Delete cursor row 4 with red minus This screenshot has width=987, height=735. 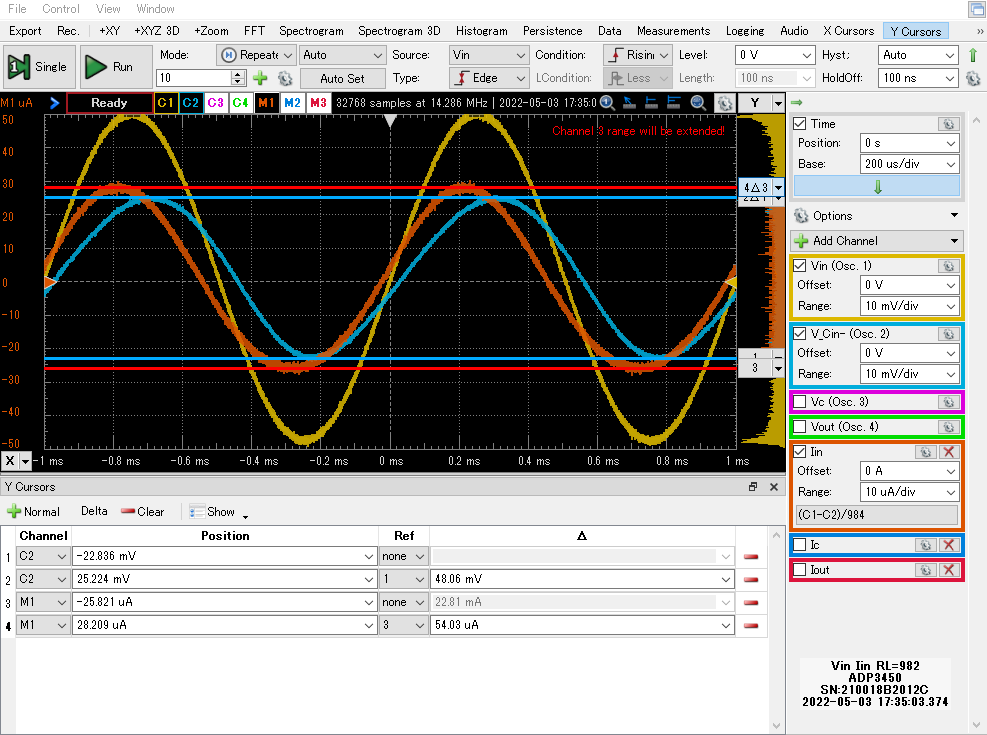coord(750,625)
